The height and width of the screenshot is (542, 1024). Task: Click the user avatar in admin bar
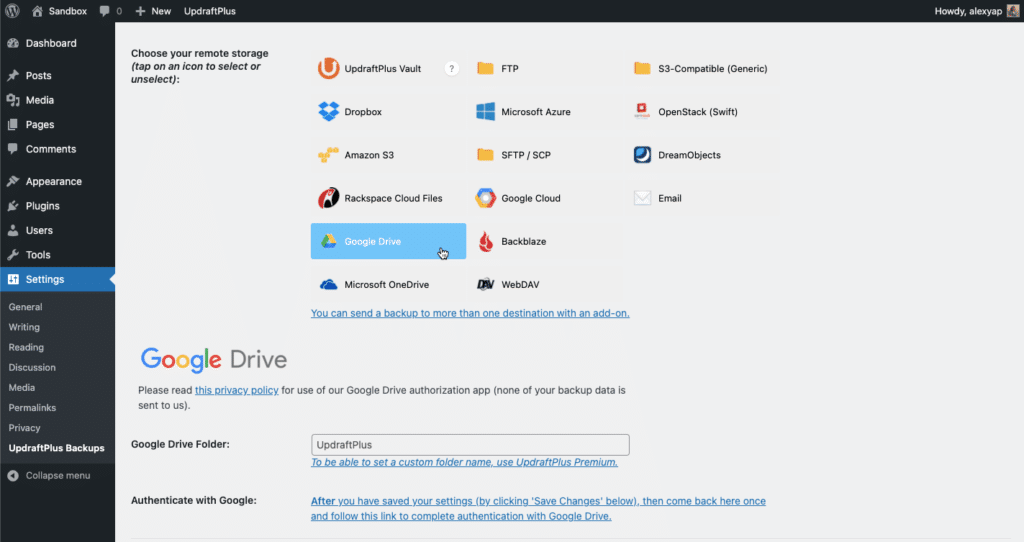[x=1013, y=11]
